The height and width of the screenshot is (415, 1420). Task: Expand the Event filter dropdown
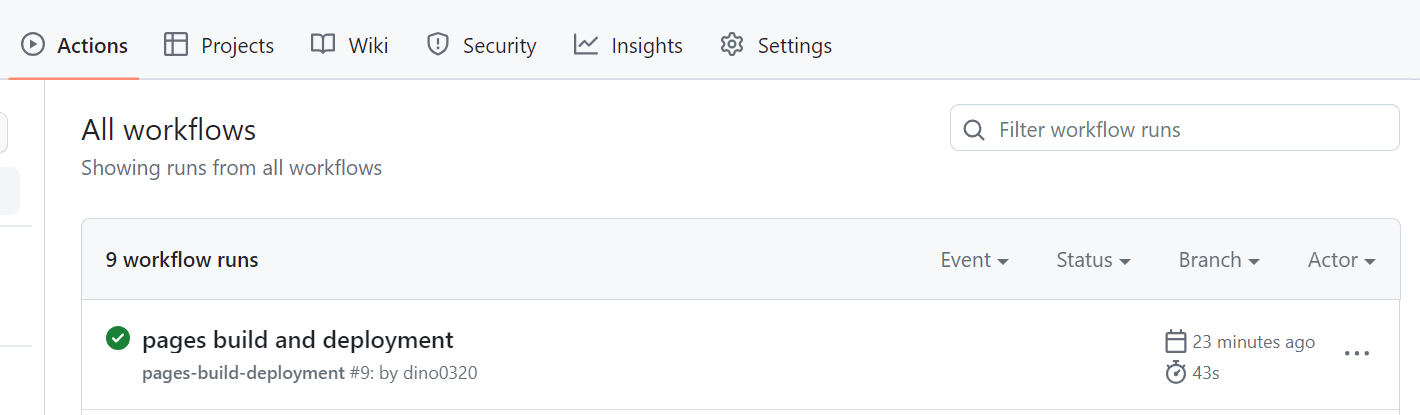(x=974, y=260)
